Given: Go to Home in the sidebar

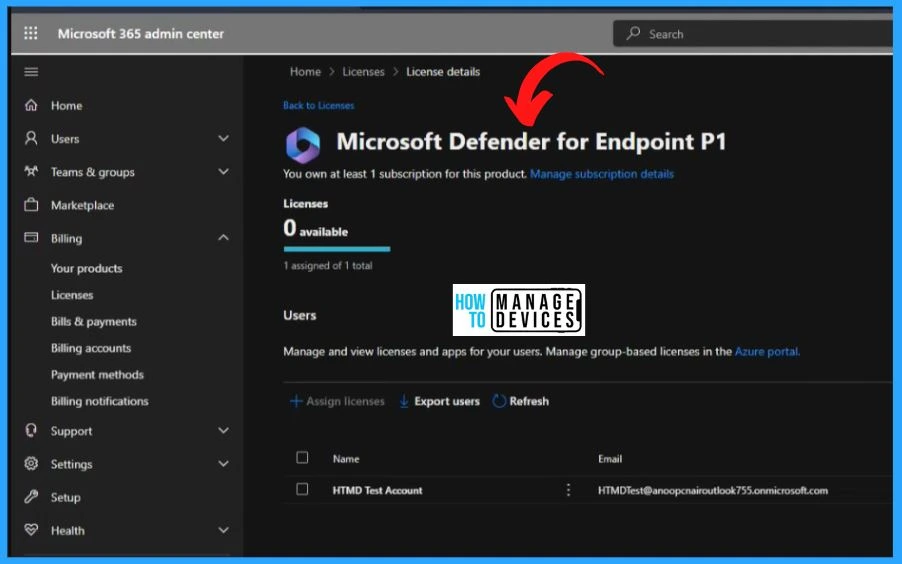Looking at the screenshot, I should (66, 105).
